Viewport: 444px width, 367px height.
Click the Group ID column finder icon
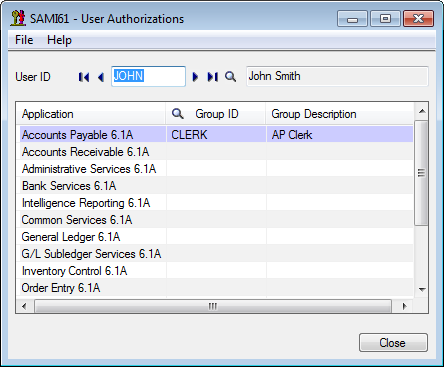[x=177, y=114]
